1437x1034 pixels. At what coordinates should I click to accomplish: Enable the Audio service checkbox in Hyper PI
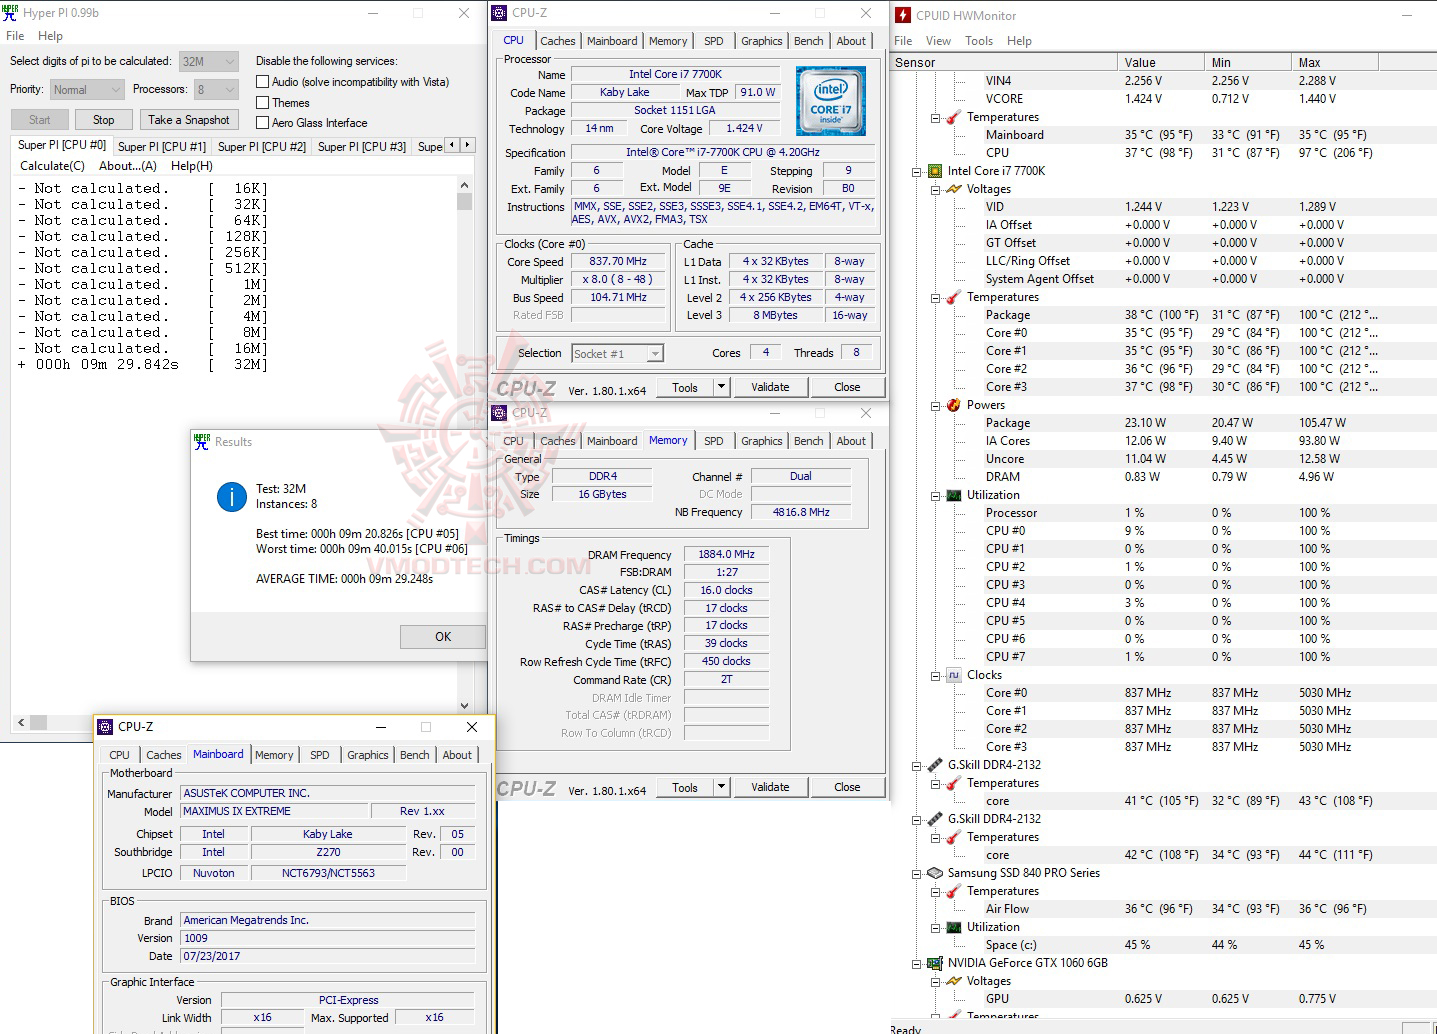point(261,81)
